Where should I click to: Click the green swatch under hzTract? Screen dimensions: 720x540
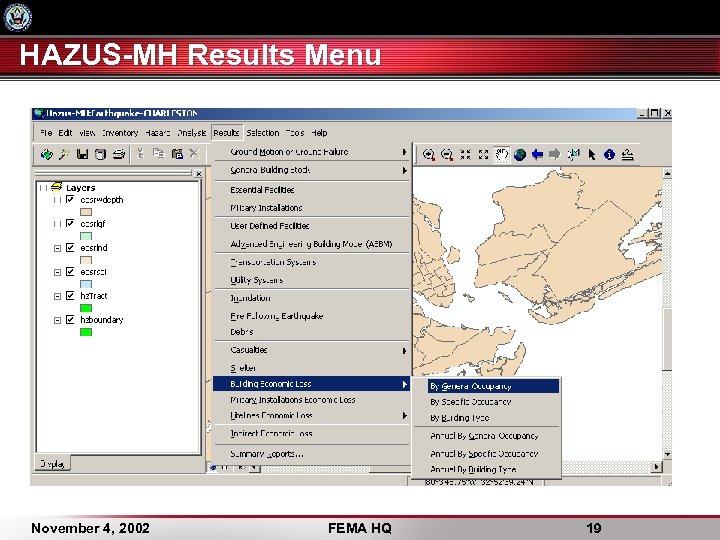86,308
